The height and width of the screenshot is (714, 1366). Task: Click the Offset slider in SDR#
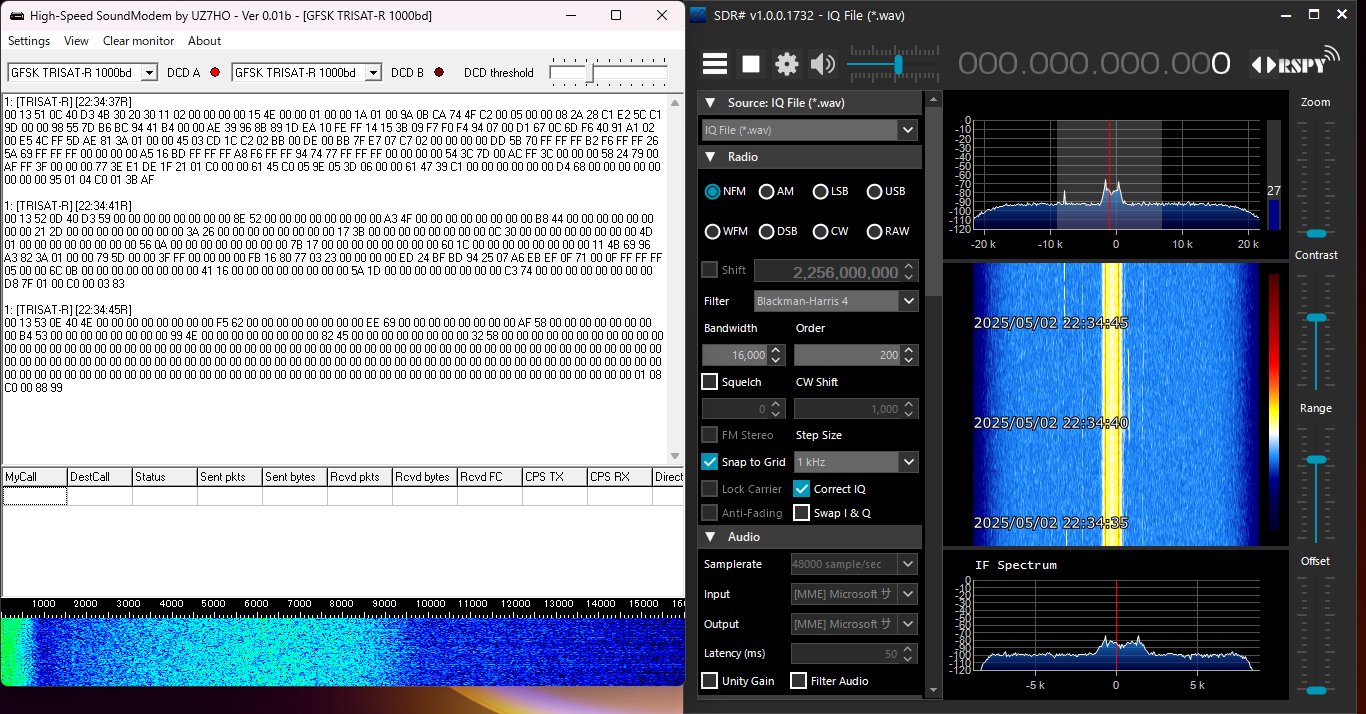(x=1316, y=635)
